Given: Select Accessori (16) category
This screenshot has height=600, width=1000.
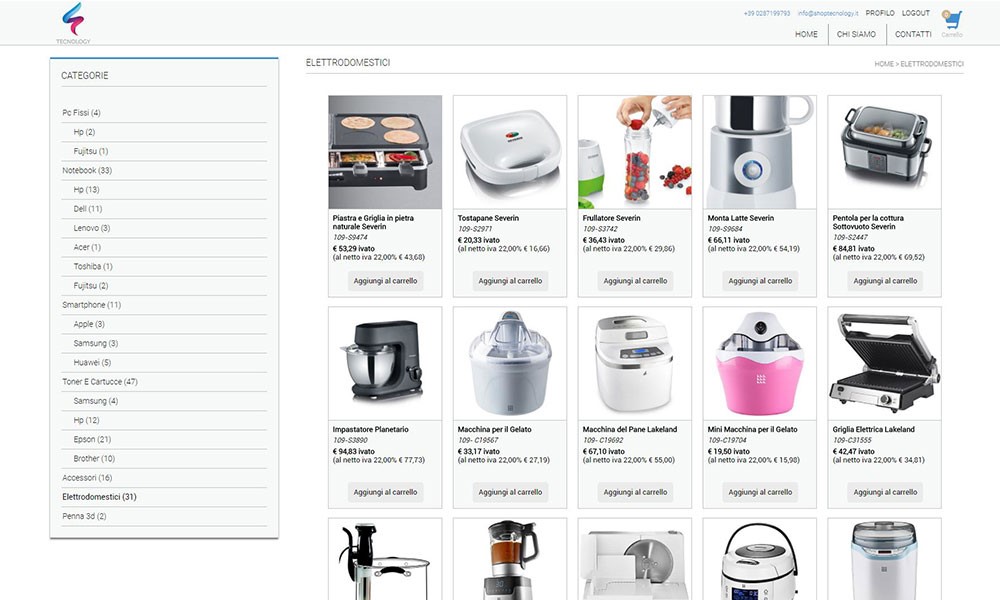Looking at the screenshot, I should click(87, 477).
